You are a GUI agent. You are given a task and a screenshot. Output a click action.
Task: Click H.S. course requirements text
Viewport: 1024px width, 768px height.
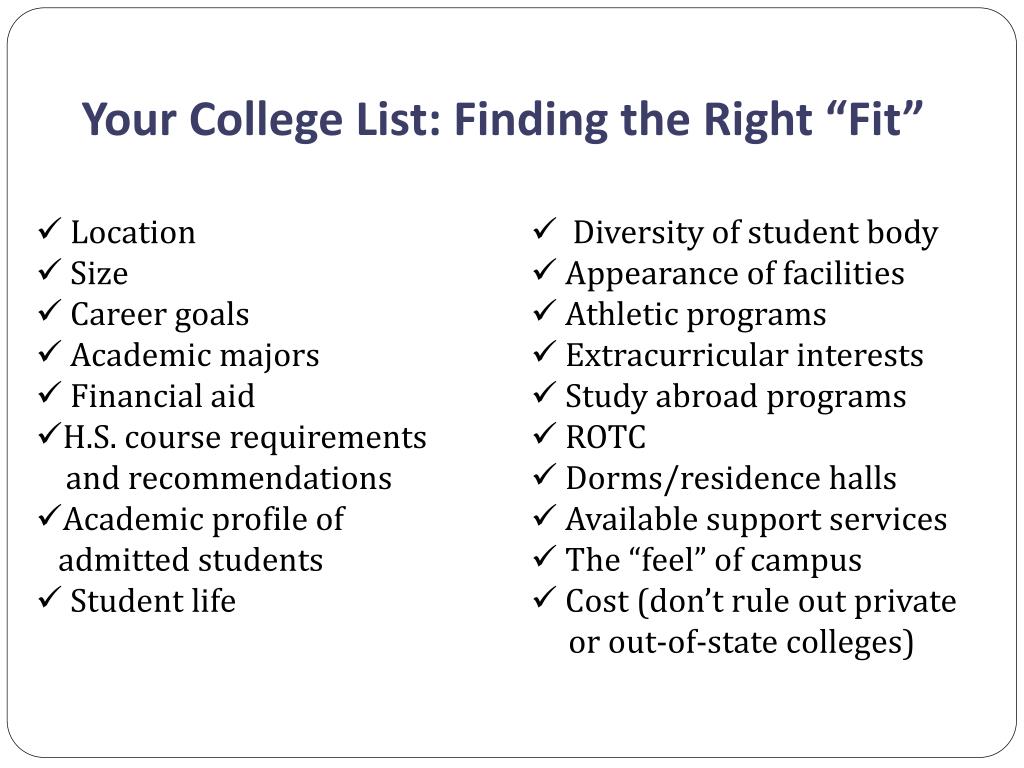coord(245,438)
